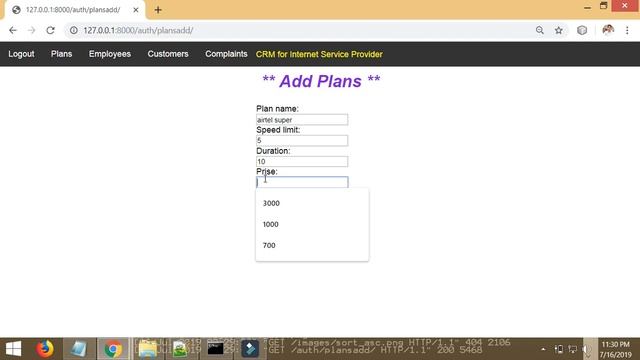640x360 pixels.
Task: Open the Customers page
Action: tap(168, 54)
